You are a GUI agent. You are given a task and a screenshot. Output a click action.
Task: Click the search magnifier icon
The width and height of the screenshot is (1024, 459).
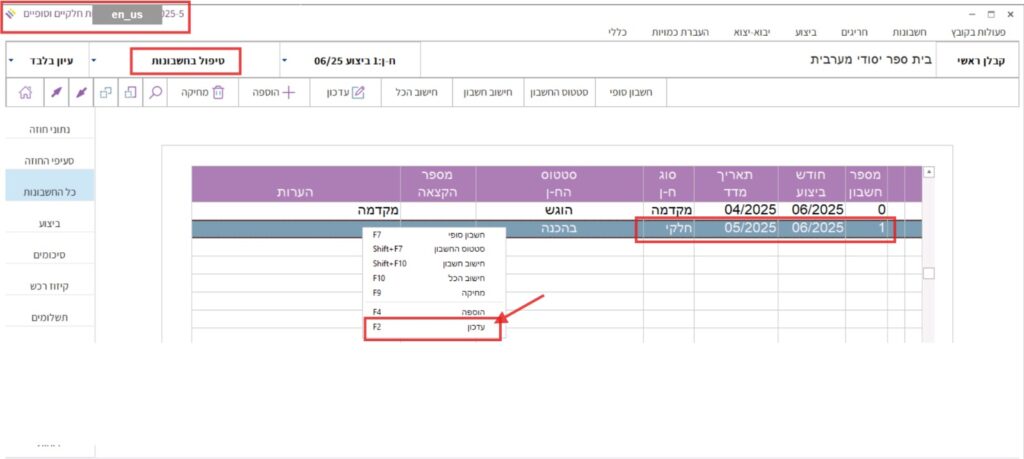click(x=156, y=92)
